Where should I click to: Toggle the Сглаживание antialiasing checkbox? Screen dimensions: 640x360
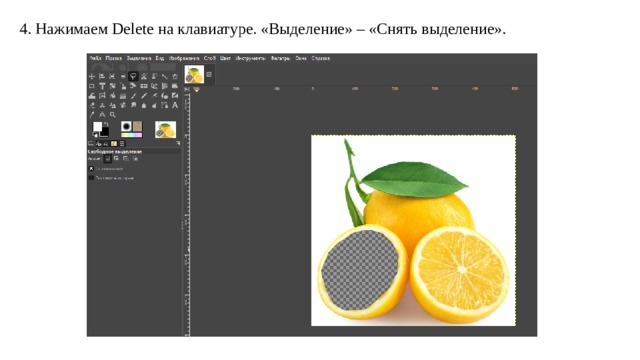tap(91, 169)
